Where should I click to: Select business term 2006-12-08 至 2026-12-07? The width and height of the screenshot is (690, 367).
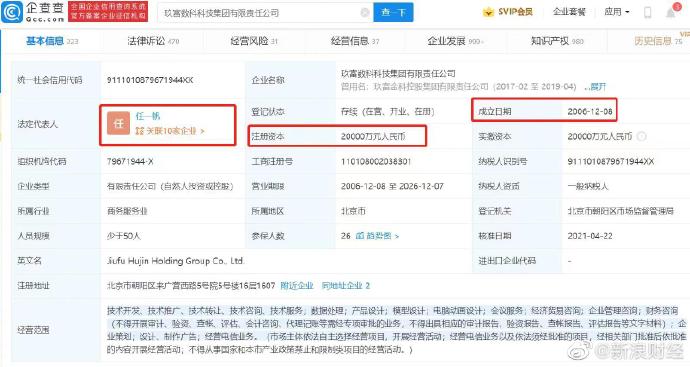[392, 186]
